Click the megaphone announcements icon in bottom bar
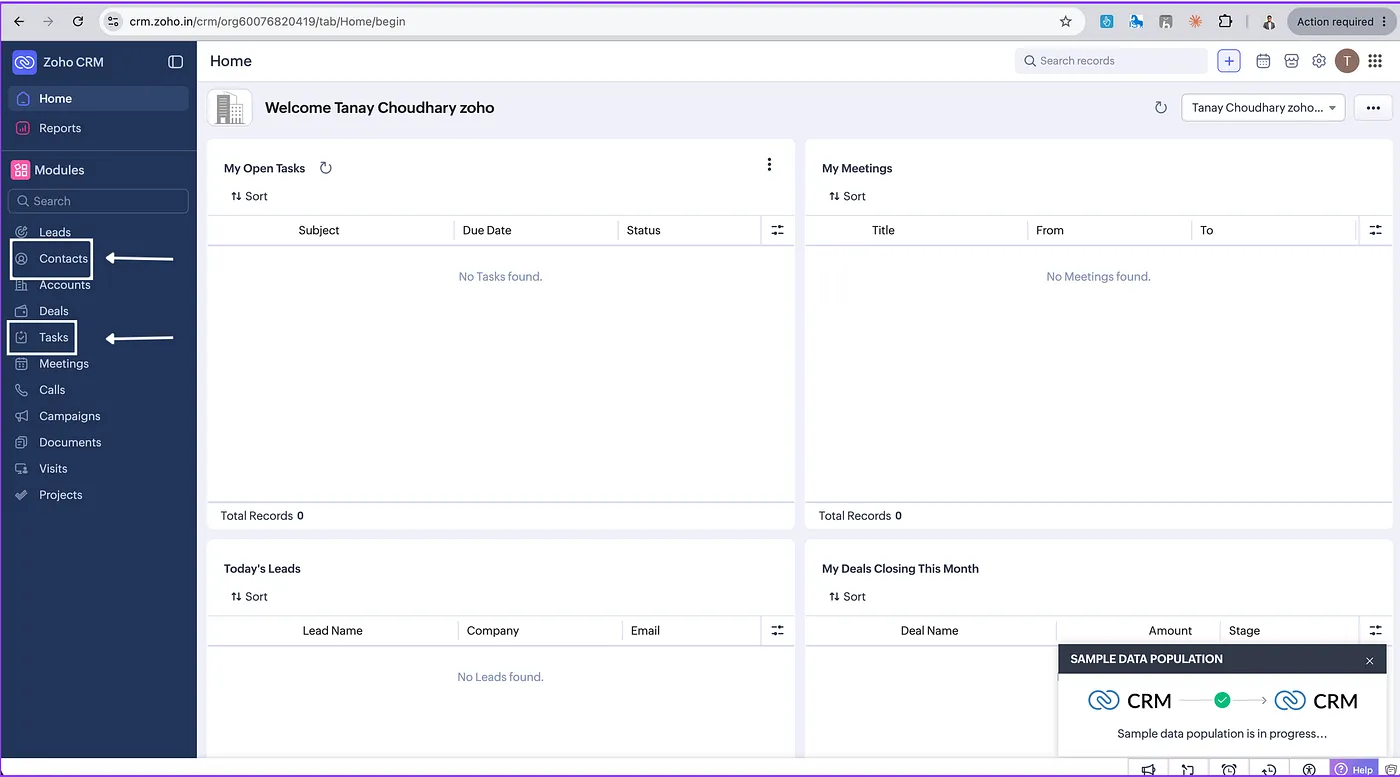The width and height of the screenshot is (1400, 777). [1148, 769]
